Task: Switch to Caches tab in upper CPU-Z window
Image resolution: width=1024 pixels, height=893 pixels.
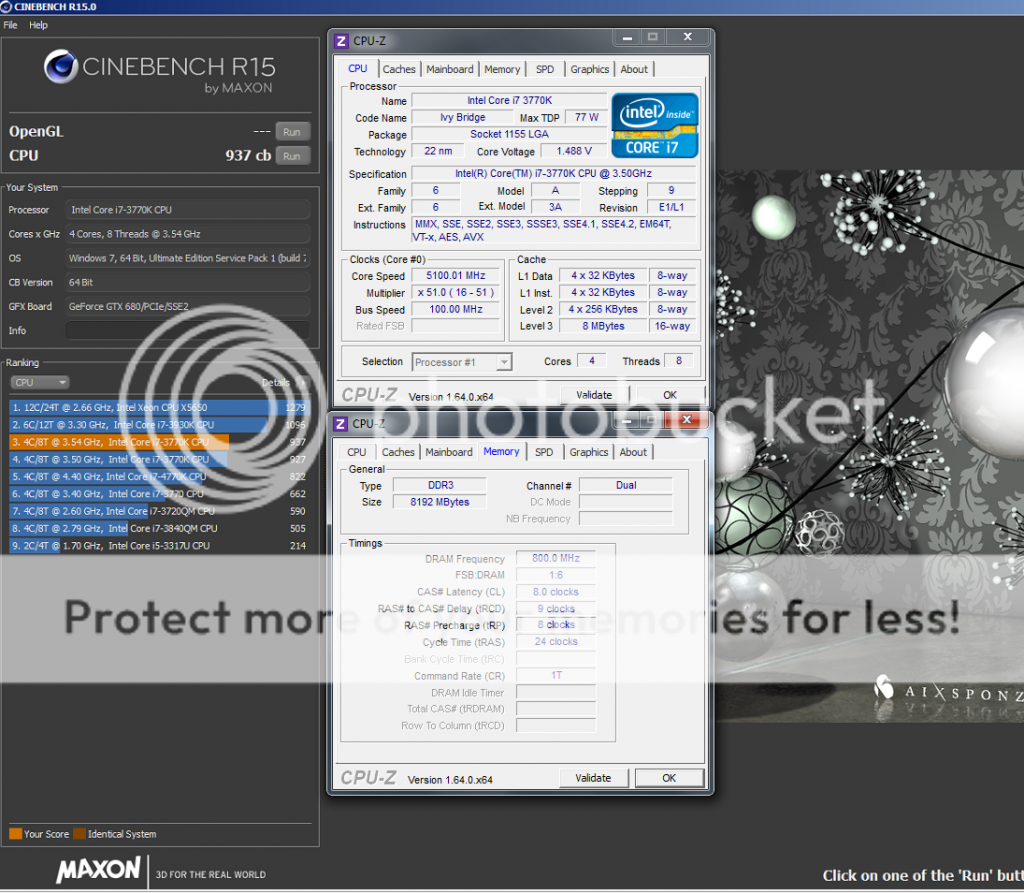Action: [399, 69]
